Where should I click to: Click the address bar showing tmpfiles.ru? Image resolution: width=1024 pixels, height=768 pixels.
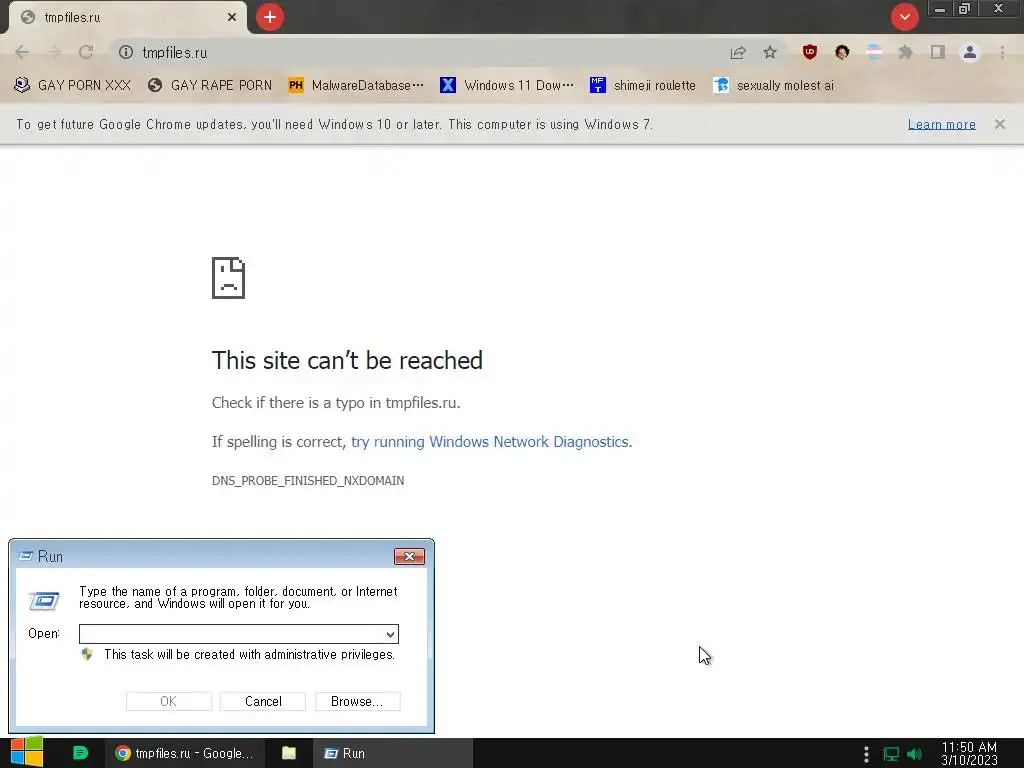click(418, 52)
